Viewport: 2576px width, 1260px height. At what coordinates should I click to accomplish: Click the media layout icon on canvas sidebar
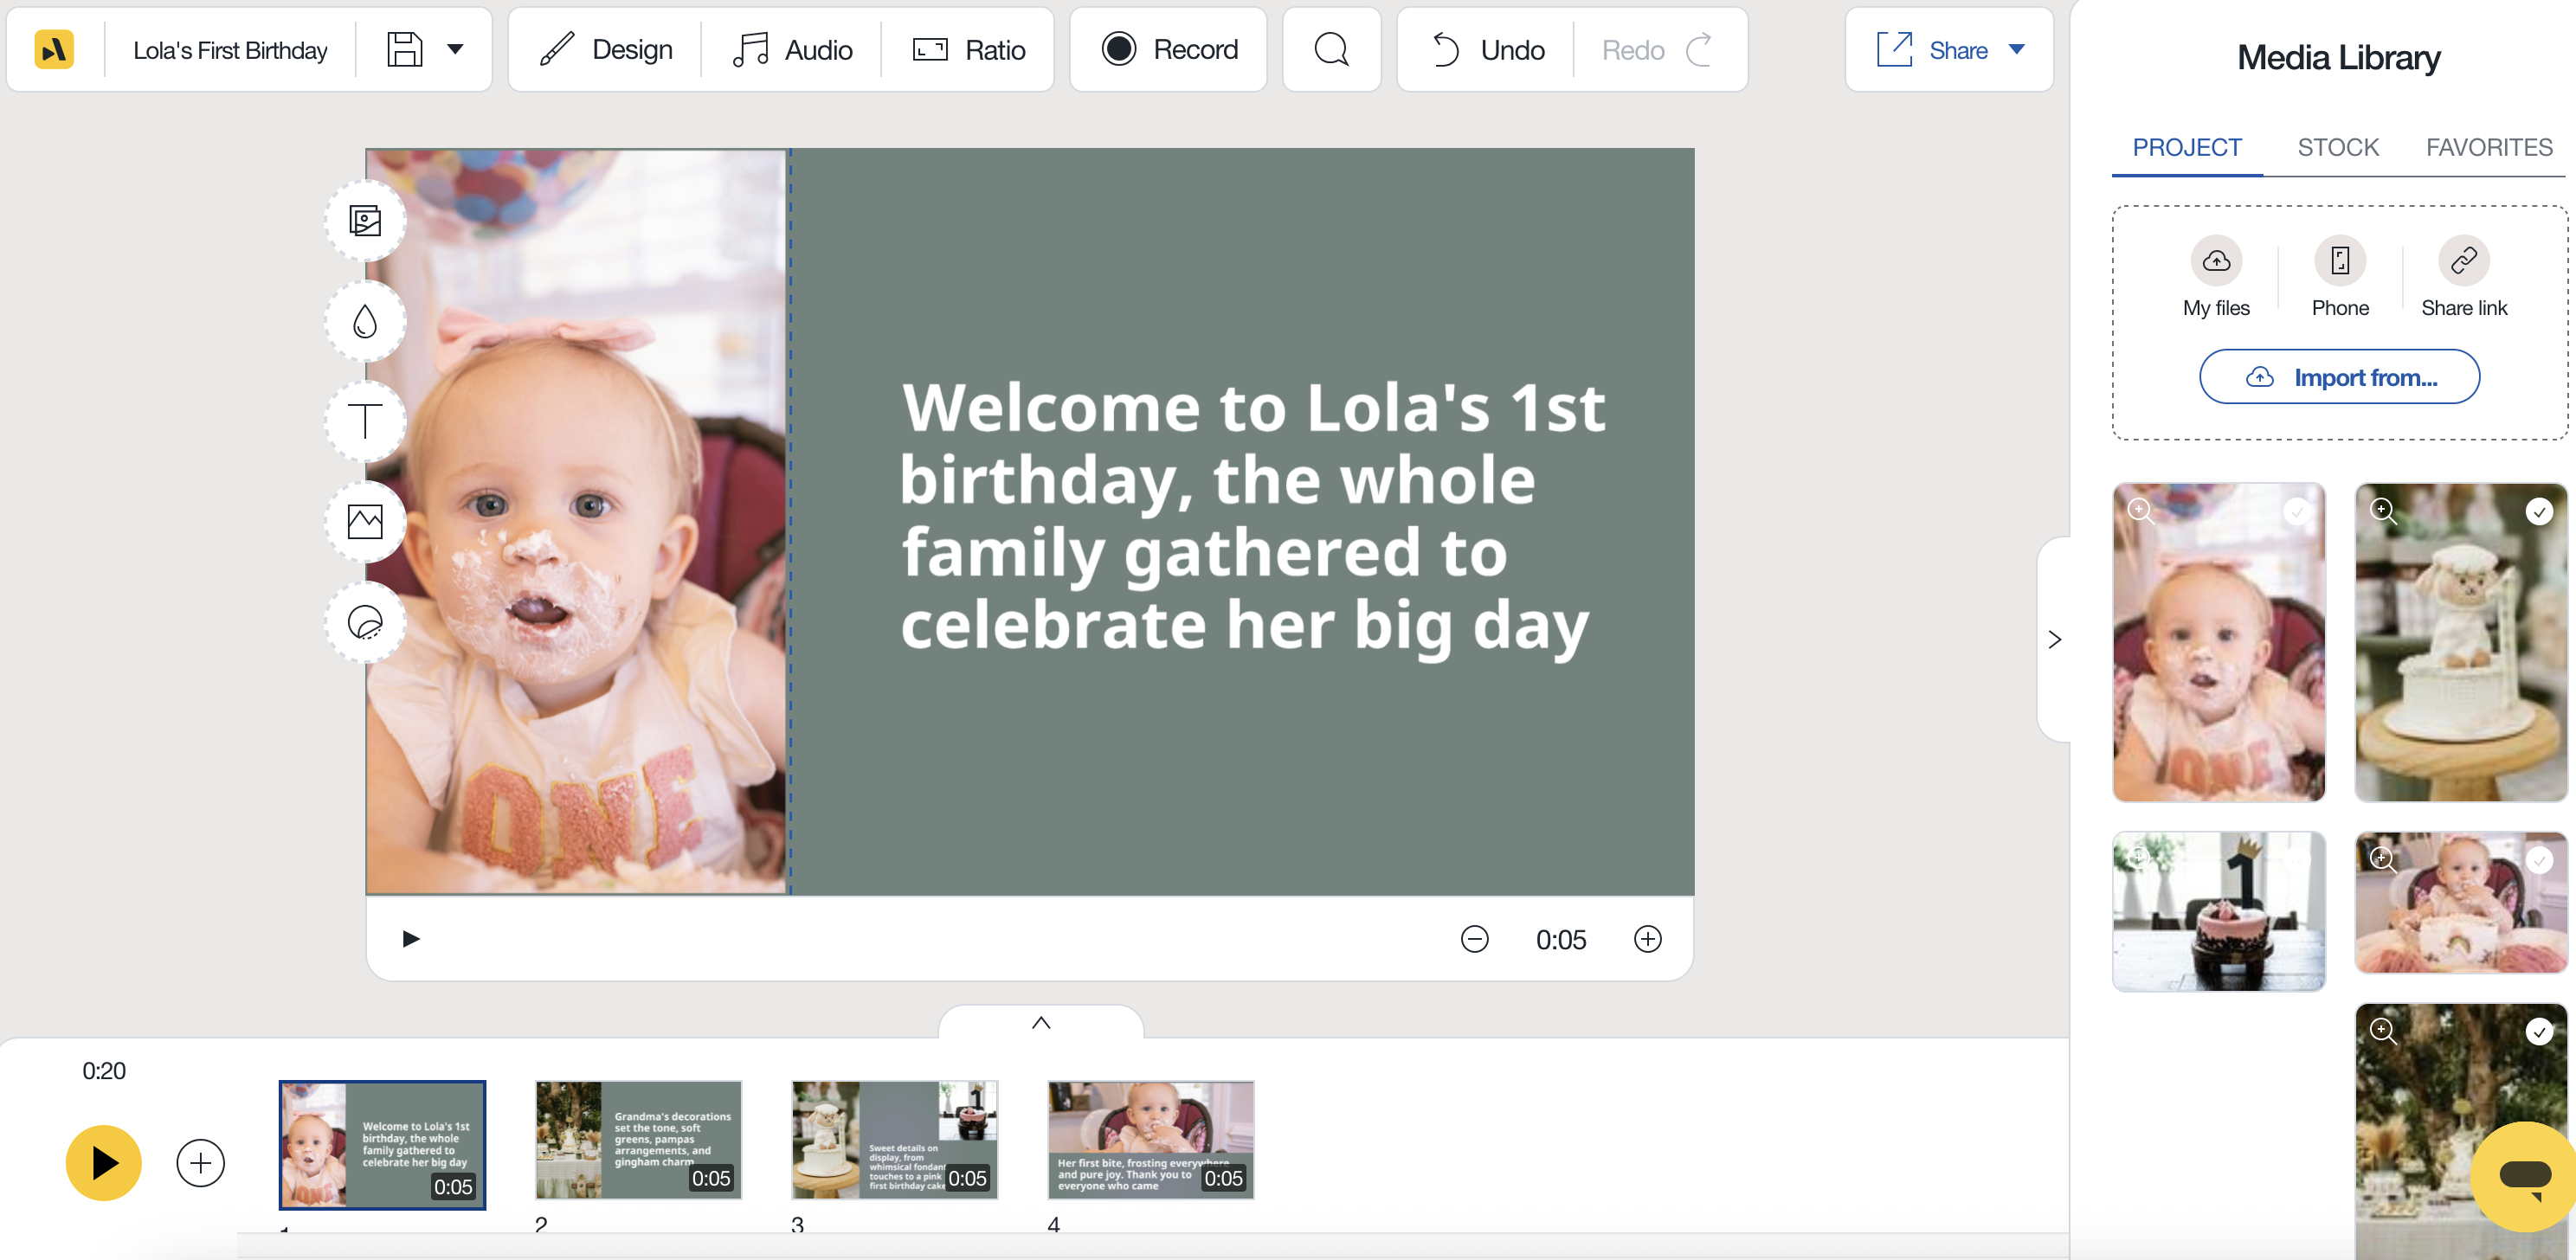[365, 220]
